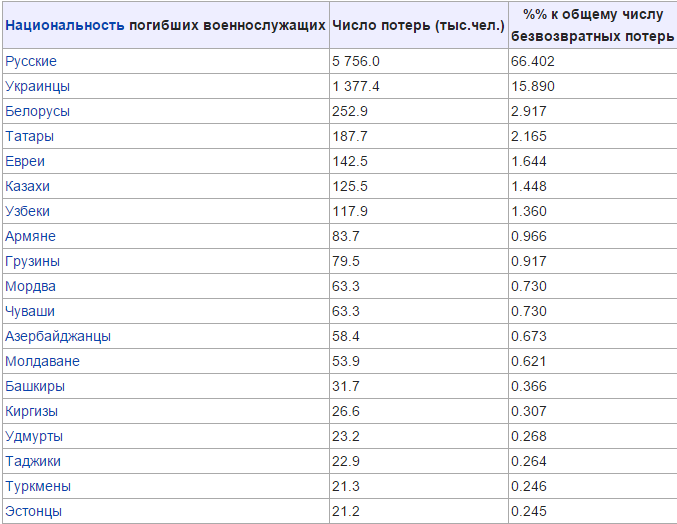Open the Чуваши link
The image size is (677, 524).
click(x=30, y=311)
